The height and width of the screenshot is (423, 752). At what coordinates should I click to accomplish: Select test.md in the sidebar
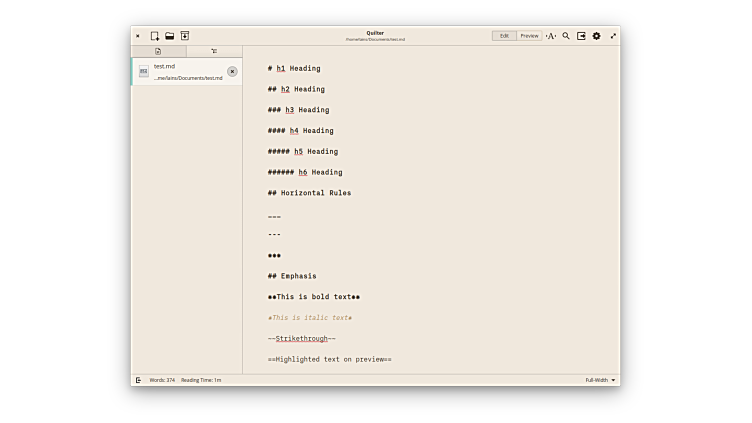pyautogui.click(x=180, y=71)
